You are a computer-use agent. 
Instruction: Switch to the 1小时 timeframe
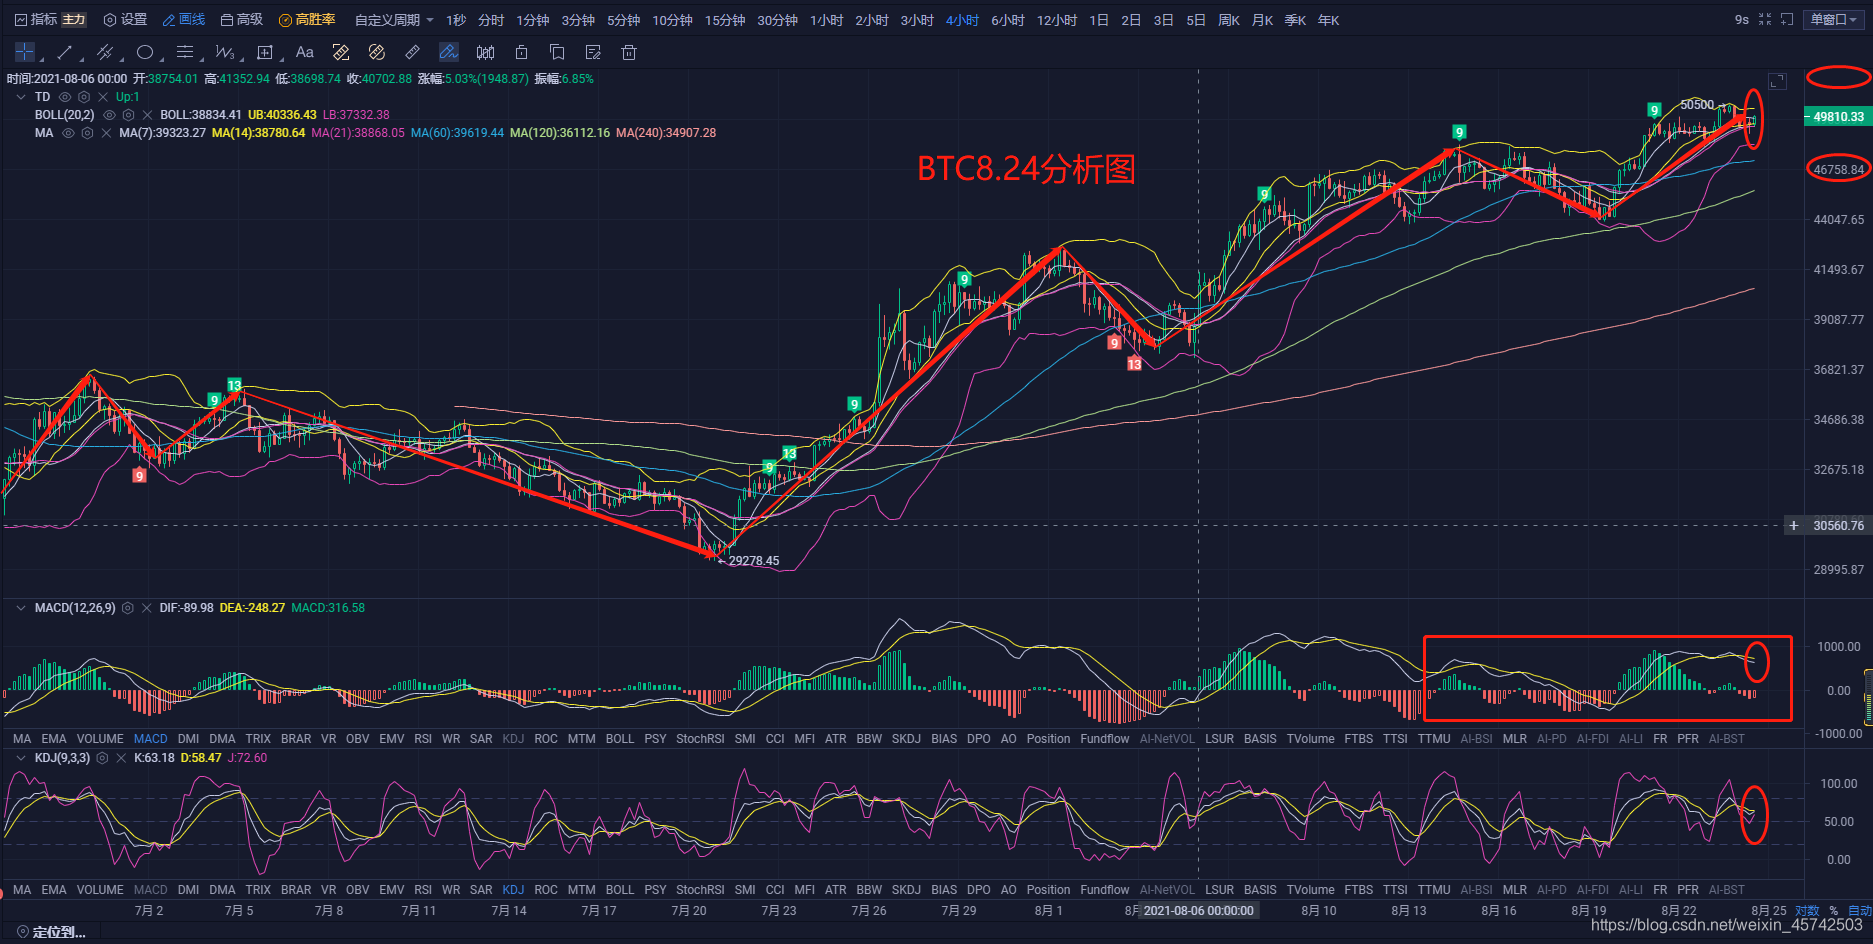(x=826, y=20)
